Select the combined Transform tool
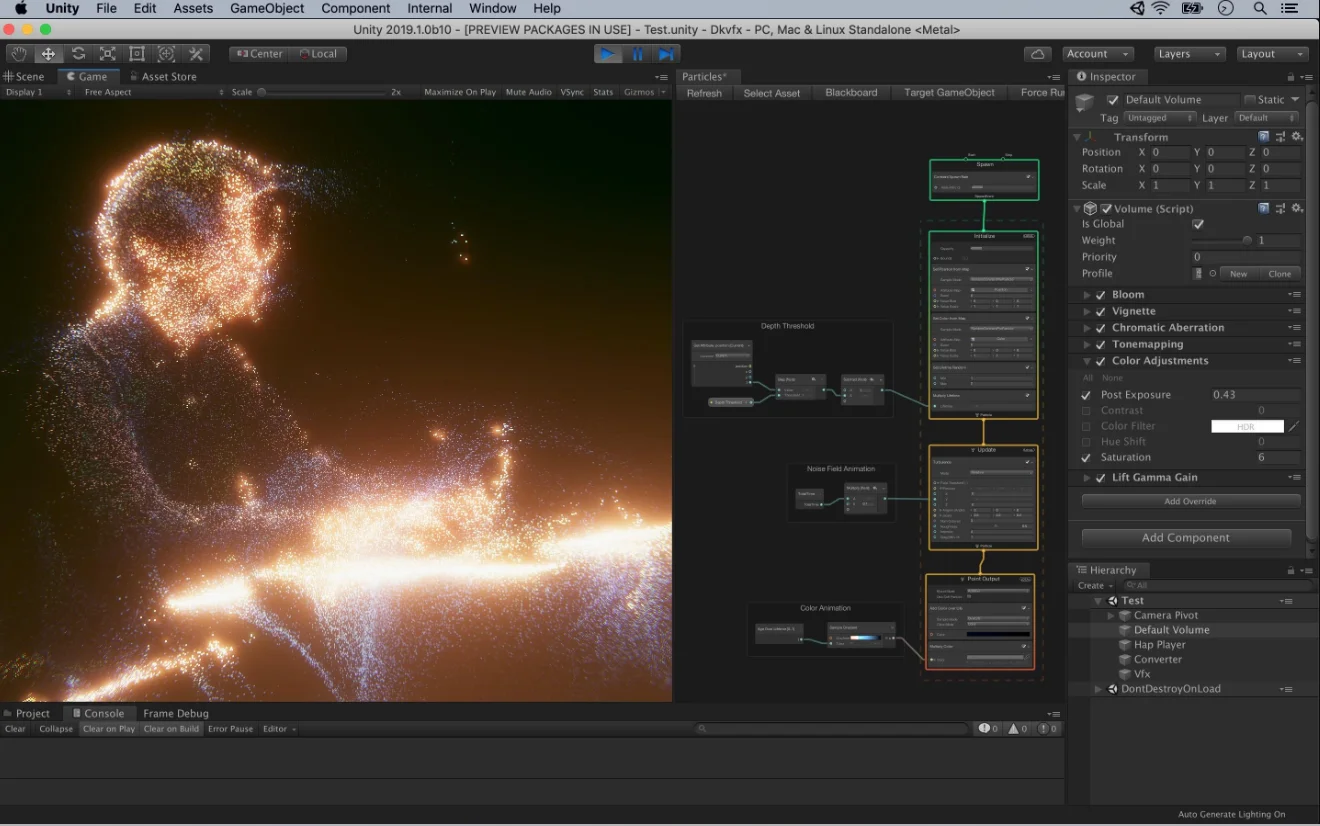The height and width of the screenshot is (826, 1320). (166, 54)
